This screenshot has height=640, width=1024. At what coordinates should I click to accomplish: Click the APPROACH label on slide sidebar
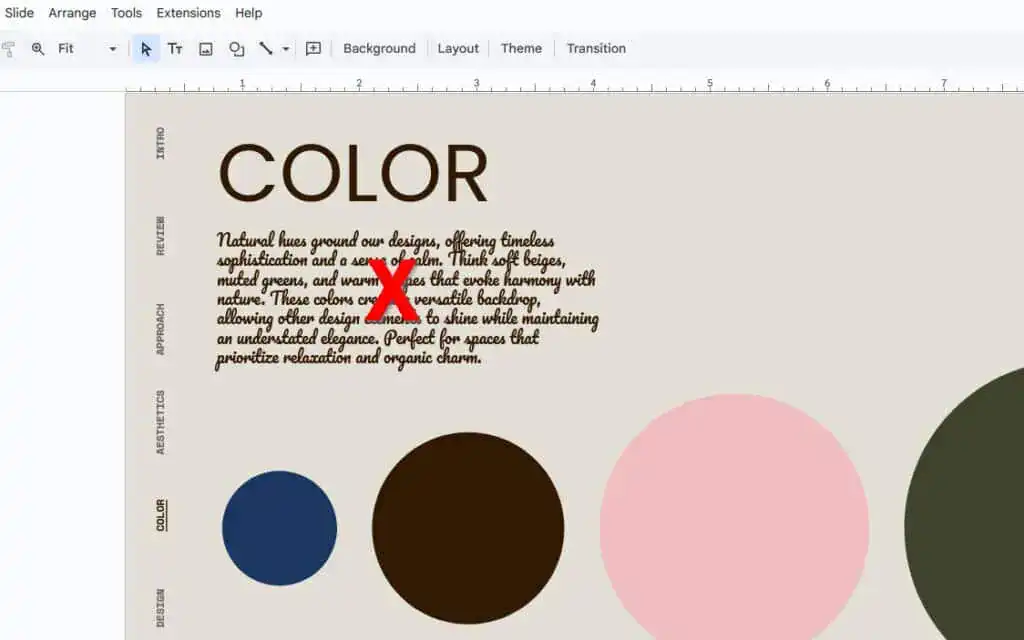pyautogui.click(x=161, y=329)
